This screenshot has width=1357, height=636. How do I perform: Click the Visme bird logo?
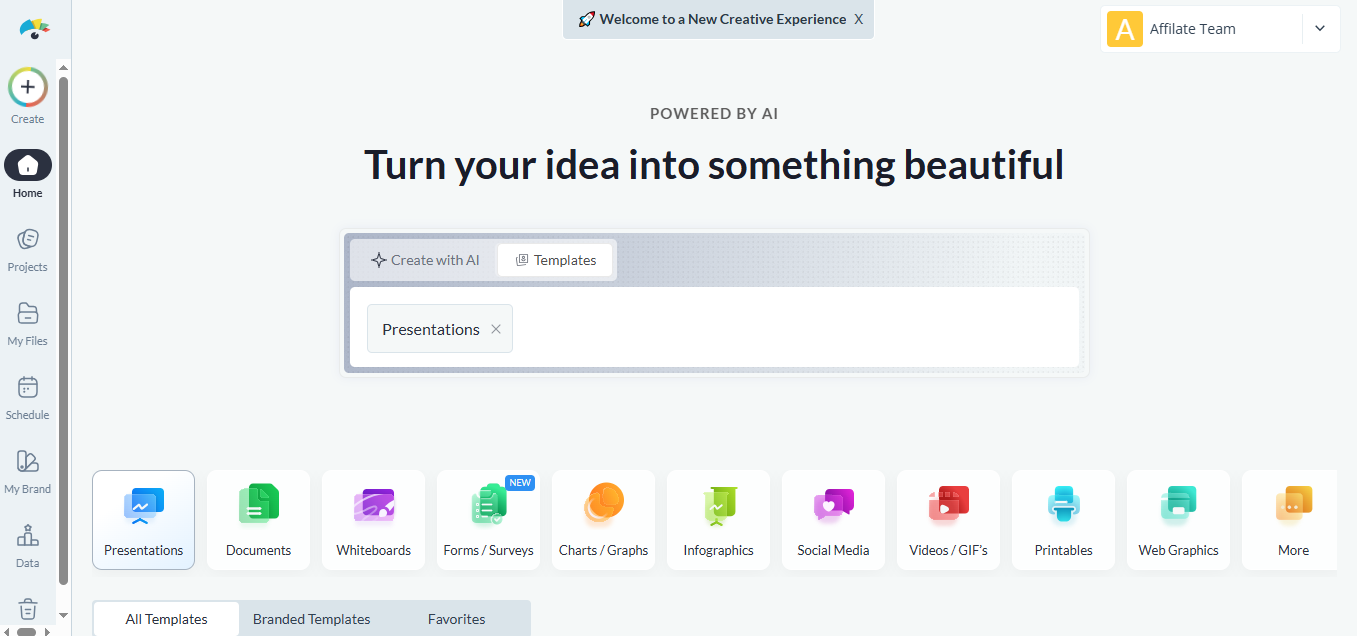point(35,28)
